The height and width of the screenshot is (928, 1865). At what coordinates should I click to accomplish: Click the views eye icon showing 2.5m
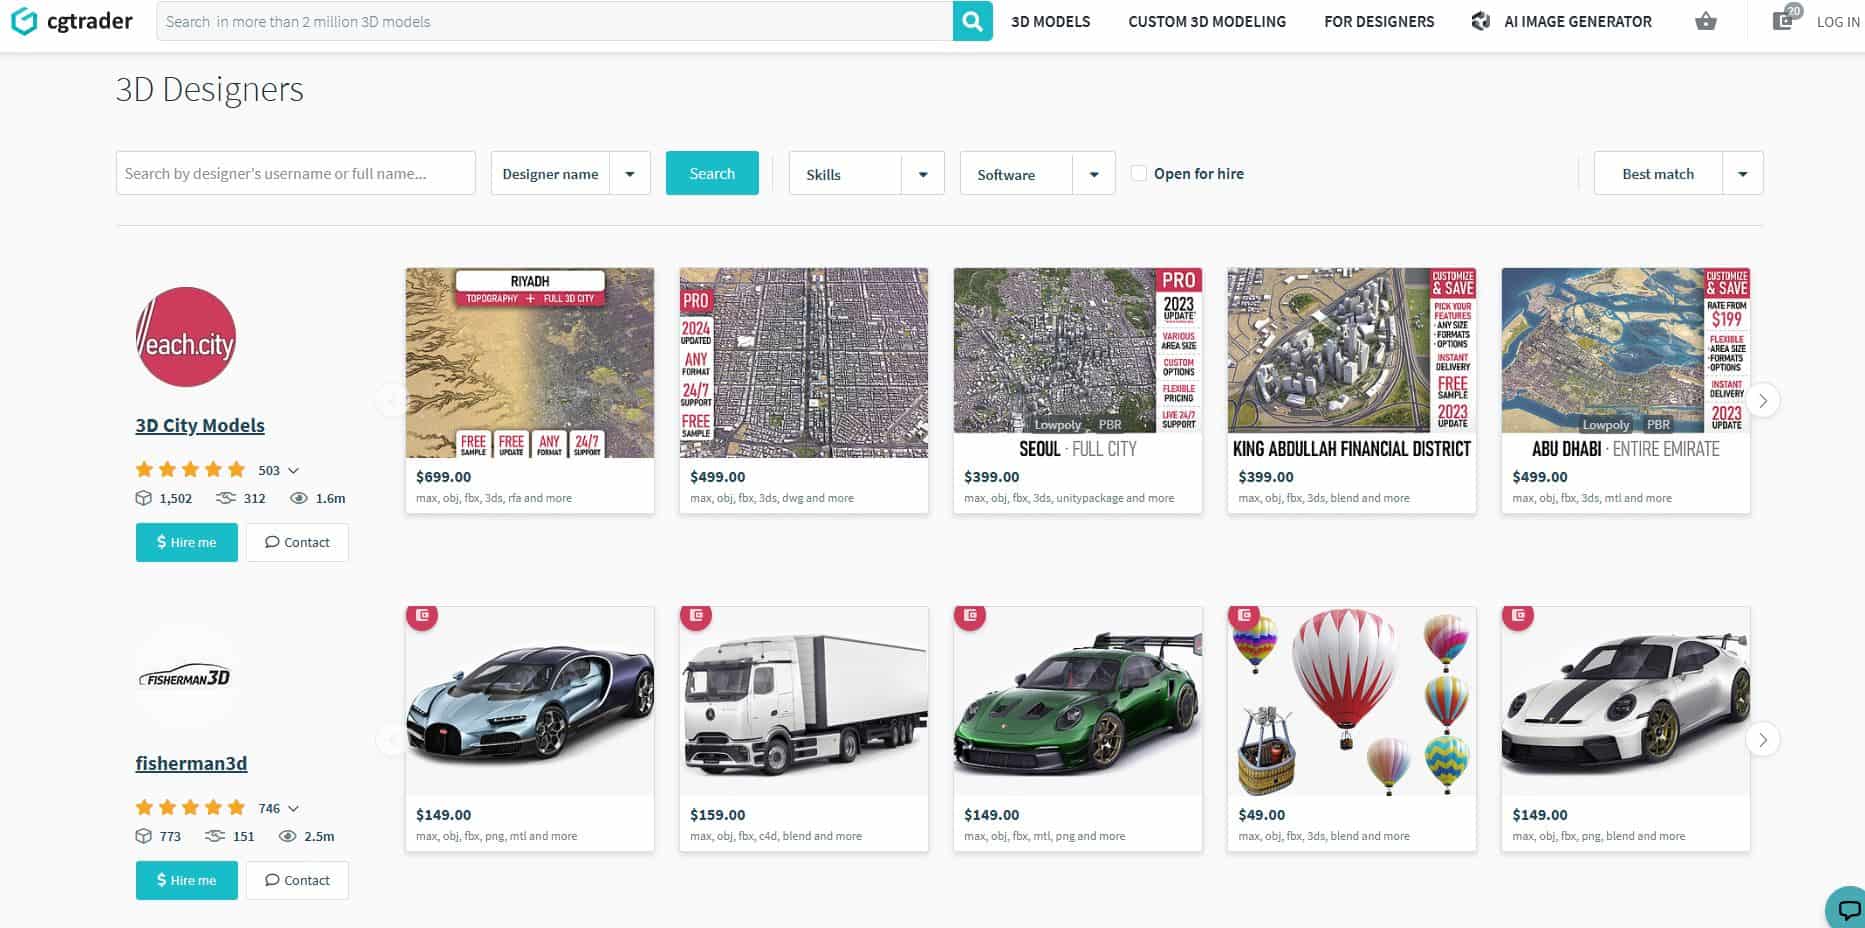[288, 836]
